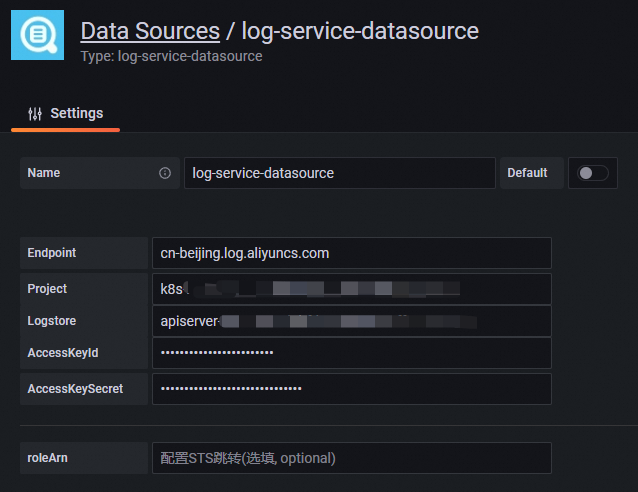Image resolution: width=638 pixels, height=492 pixels.
Task: Click the 'roleArn' field label
Action: [x=48, y=458]
